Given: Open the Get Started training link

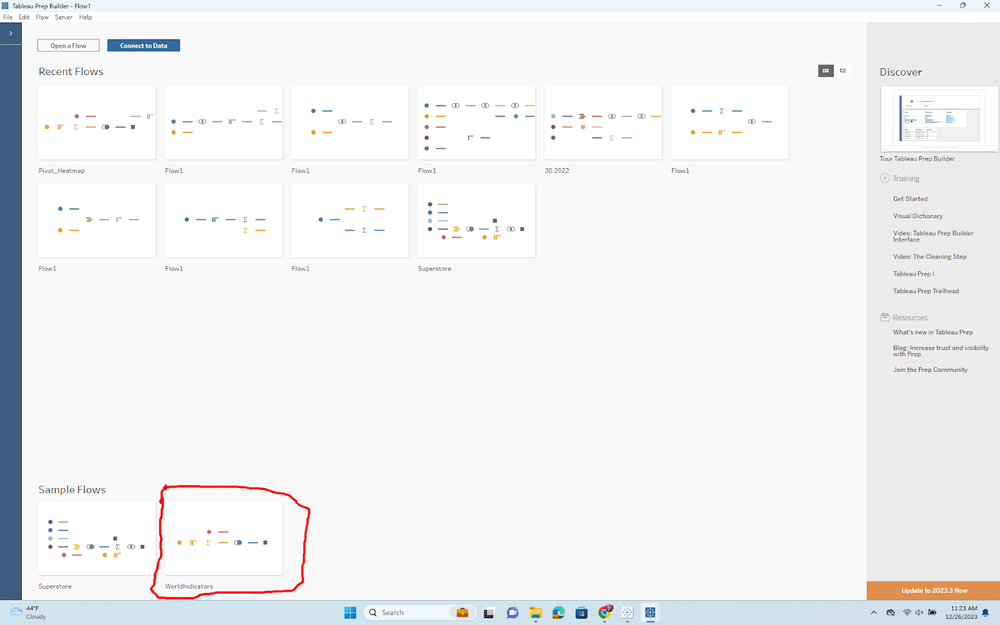Looking at the screenshot, I should pyautogui.click(x=910, y=199).
